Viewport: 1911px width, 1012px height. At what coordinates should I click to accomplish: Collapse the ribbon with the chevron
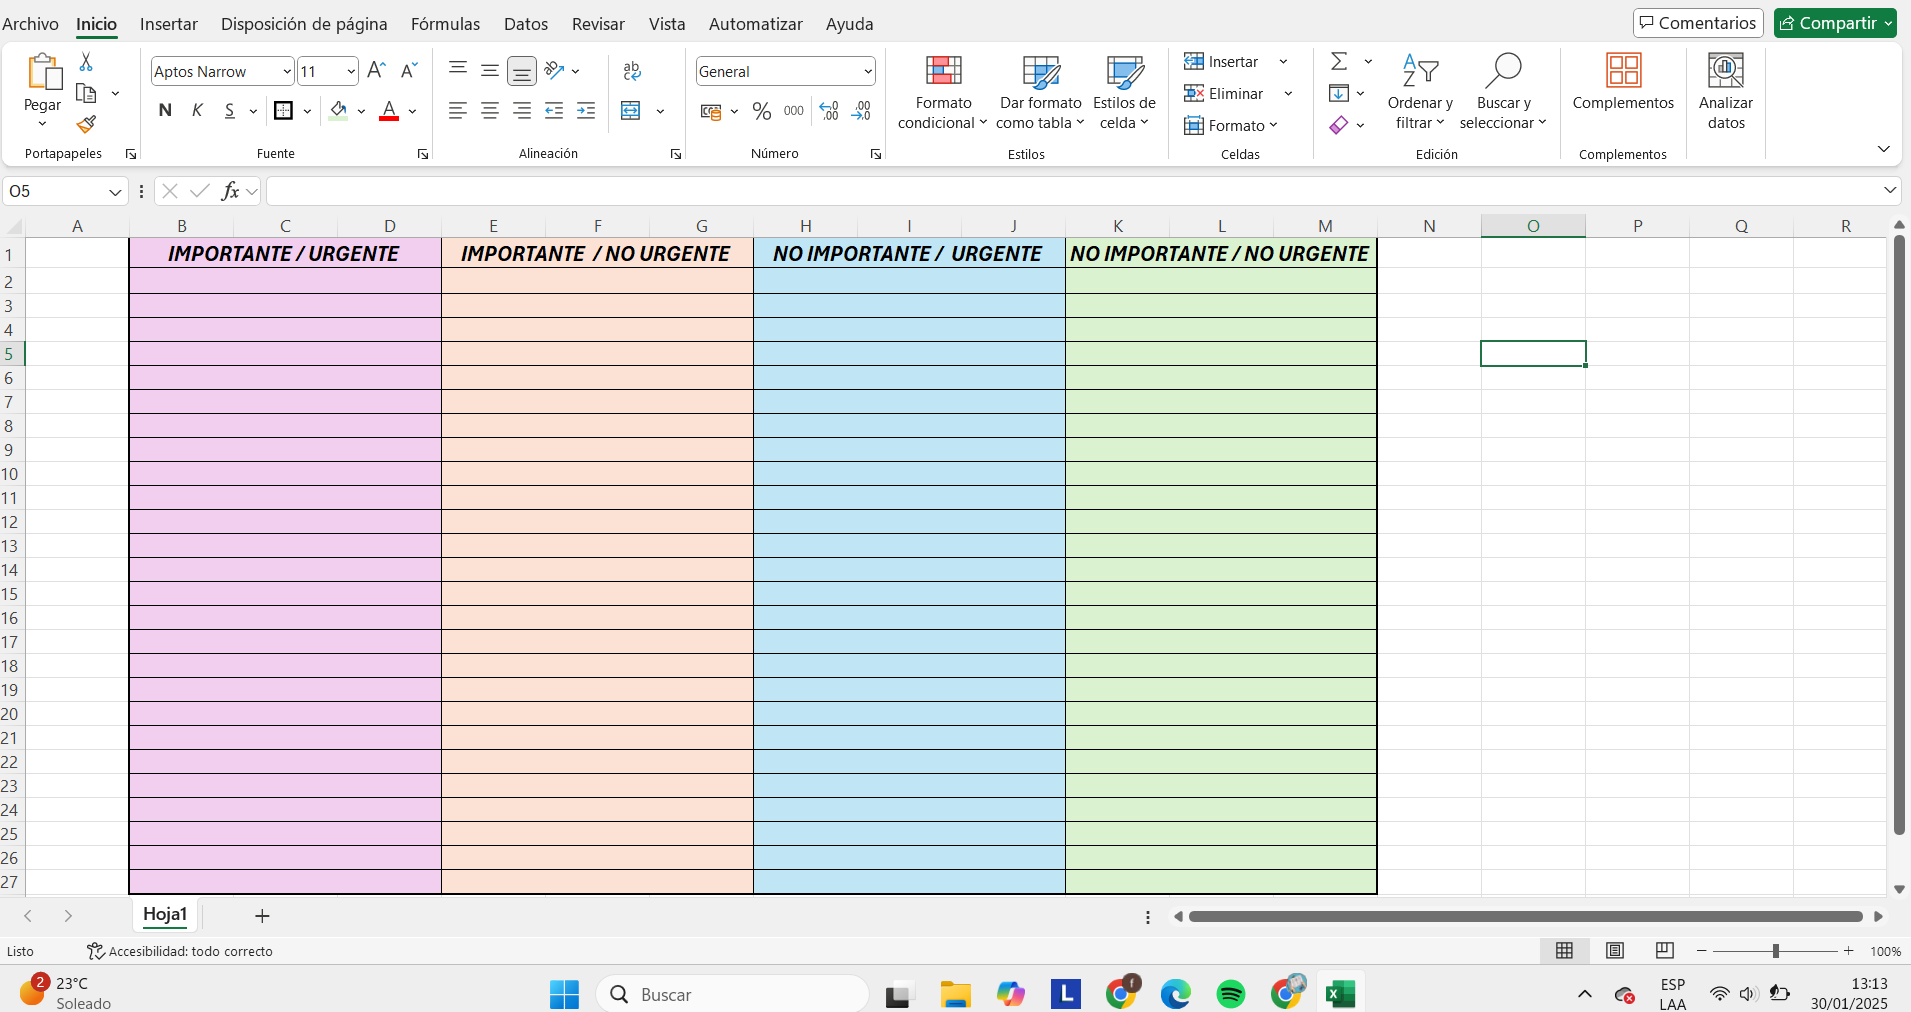tap(1884, 149)
